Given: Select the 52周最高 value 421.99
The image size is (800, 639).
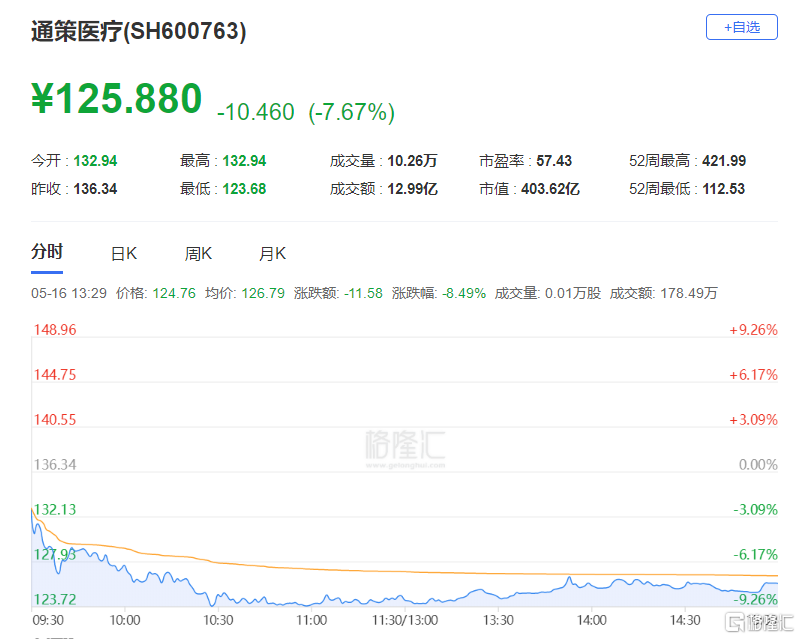Looking at the screenshot, I should pyautogui.click(x=724, y=161).
